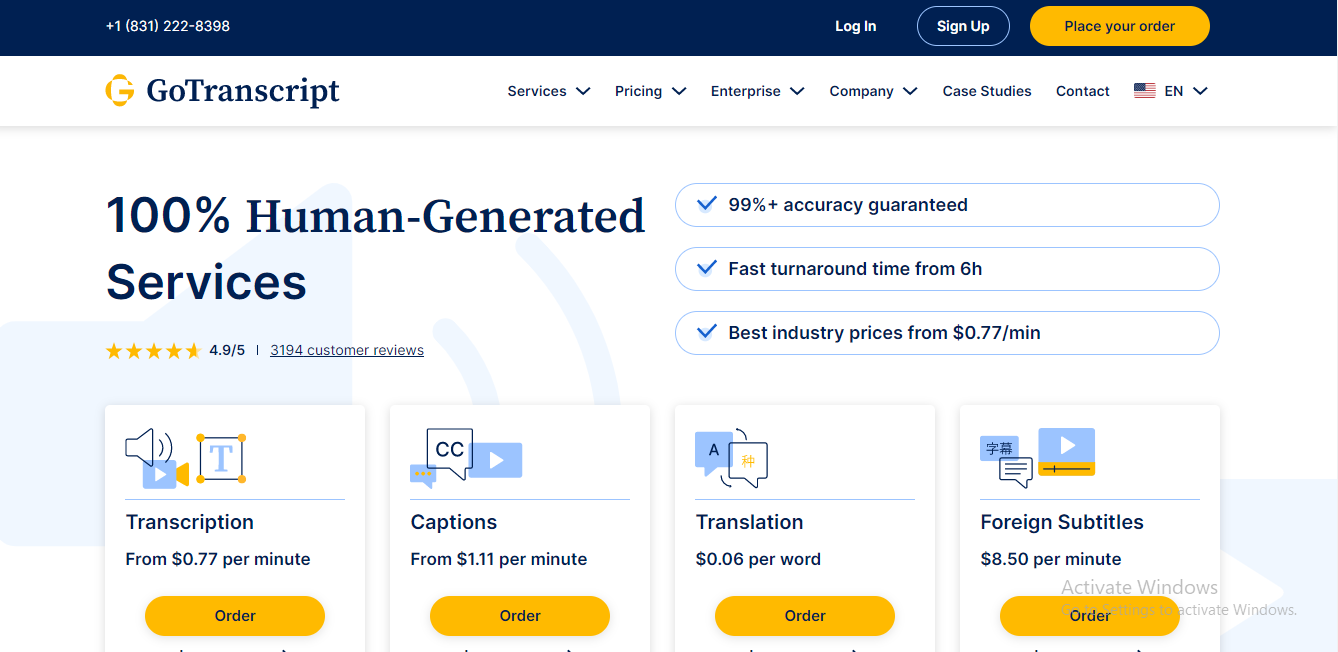Open the Contact page

point(1083,91)
